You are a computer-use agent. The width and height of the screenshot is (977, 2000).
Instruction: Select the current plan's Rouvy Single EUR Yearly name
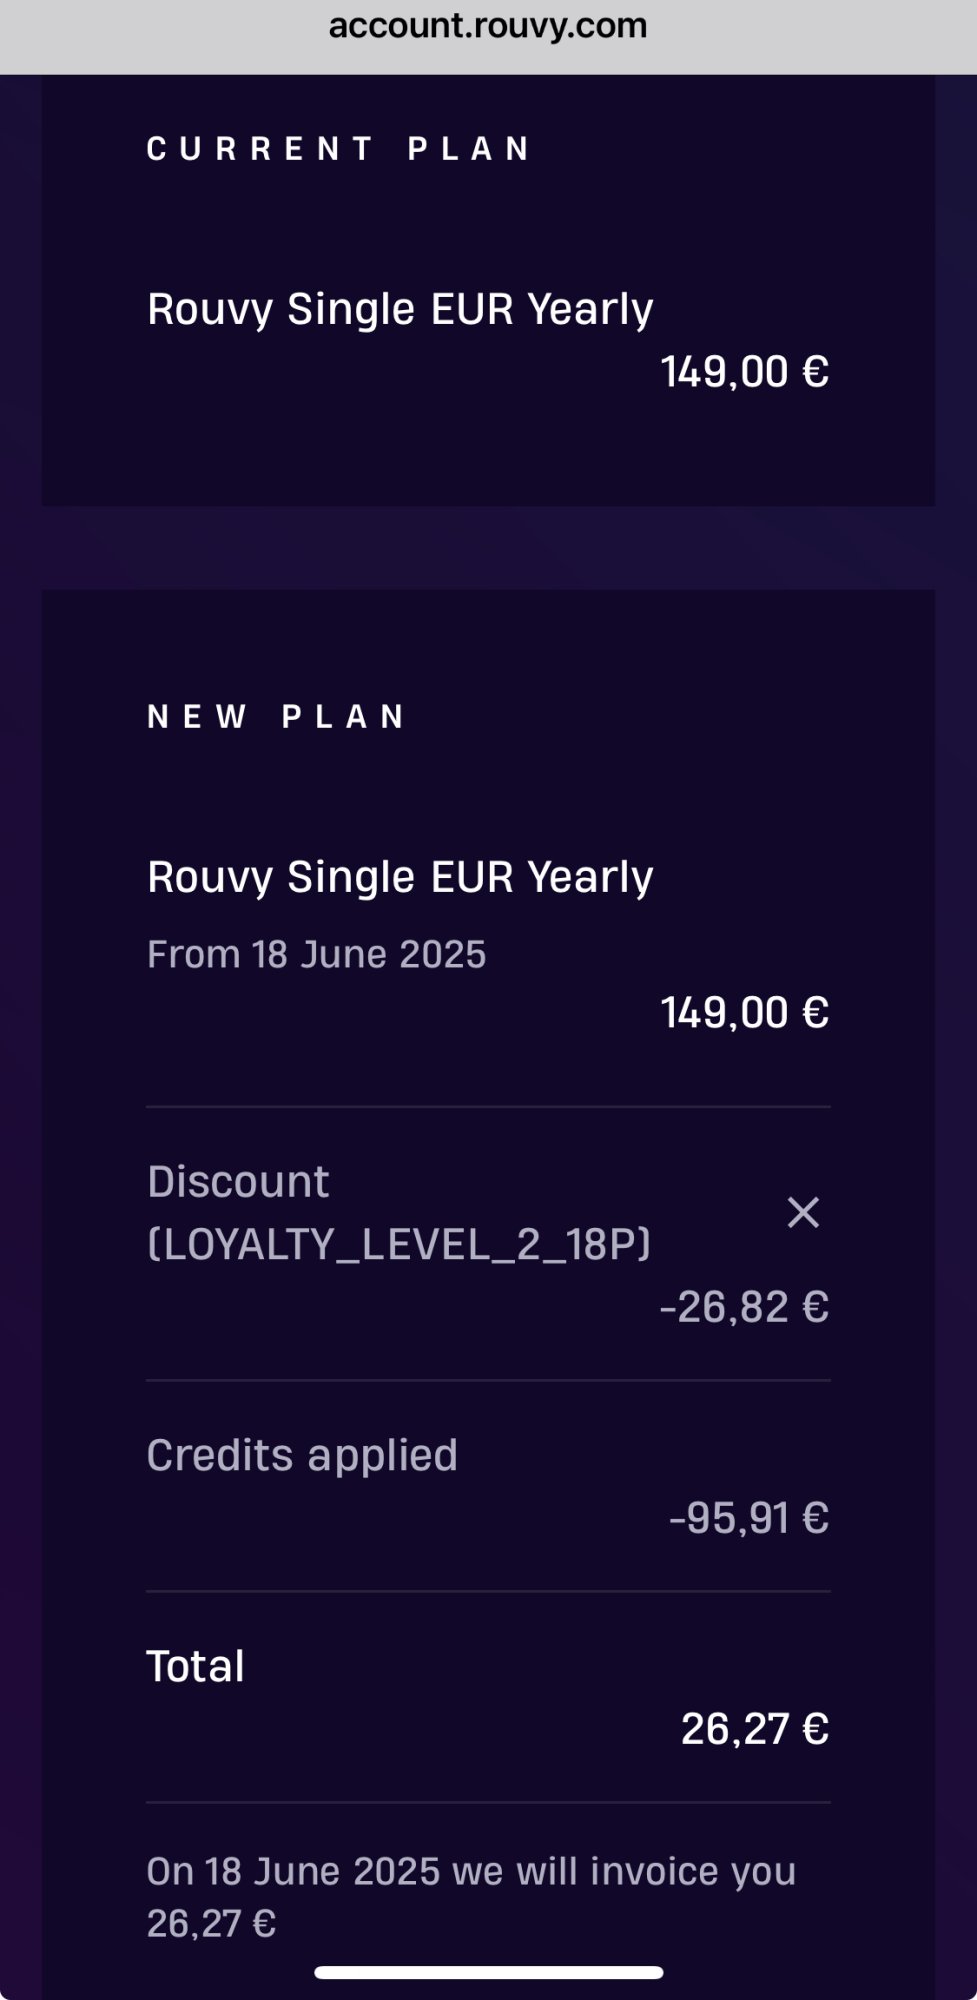[x=400, y=309]
